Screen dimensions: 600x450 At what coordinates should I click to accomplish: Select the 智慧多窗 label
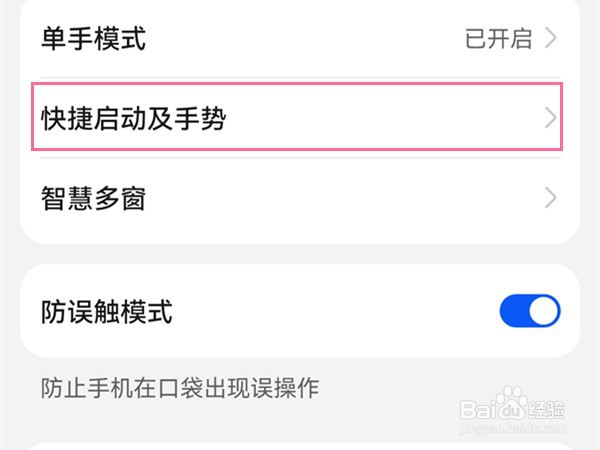tap(93, 198)
